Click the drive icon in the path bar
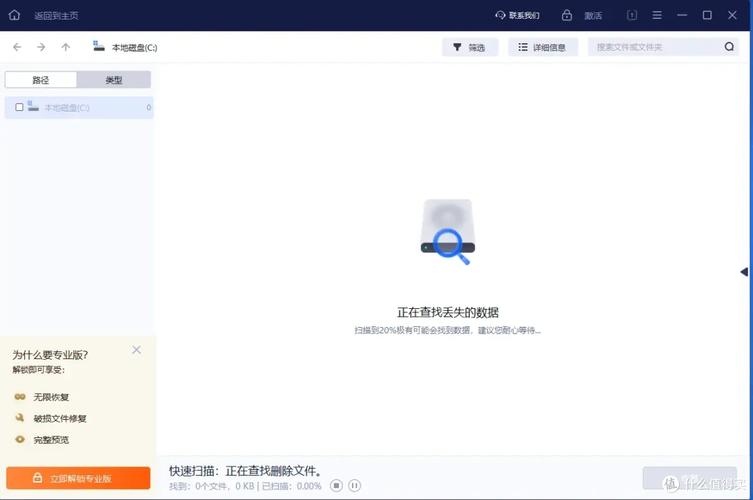 98,46
